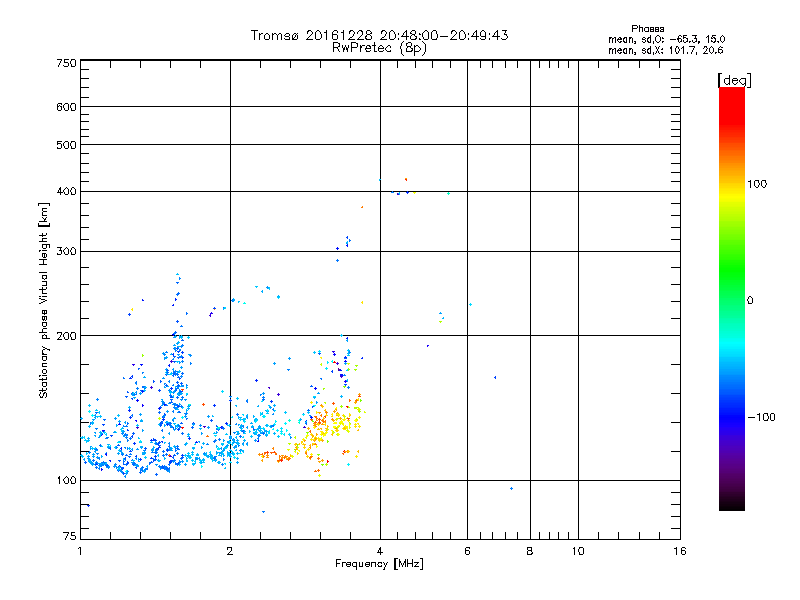Click the colorbar tick label '0'
Viewport: 800px width, 600px height.
(x=750, y=301)
